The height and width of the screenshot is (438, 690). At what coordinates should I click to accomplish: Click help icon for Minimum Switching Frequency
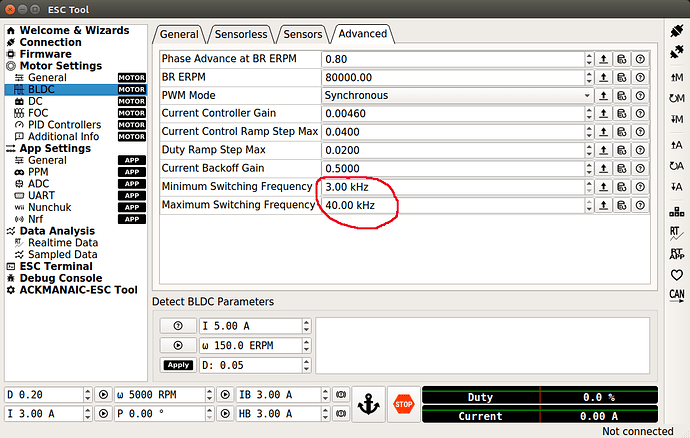[640, 187]
